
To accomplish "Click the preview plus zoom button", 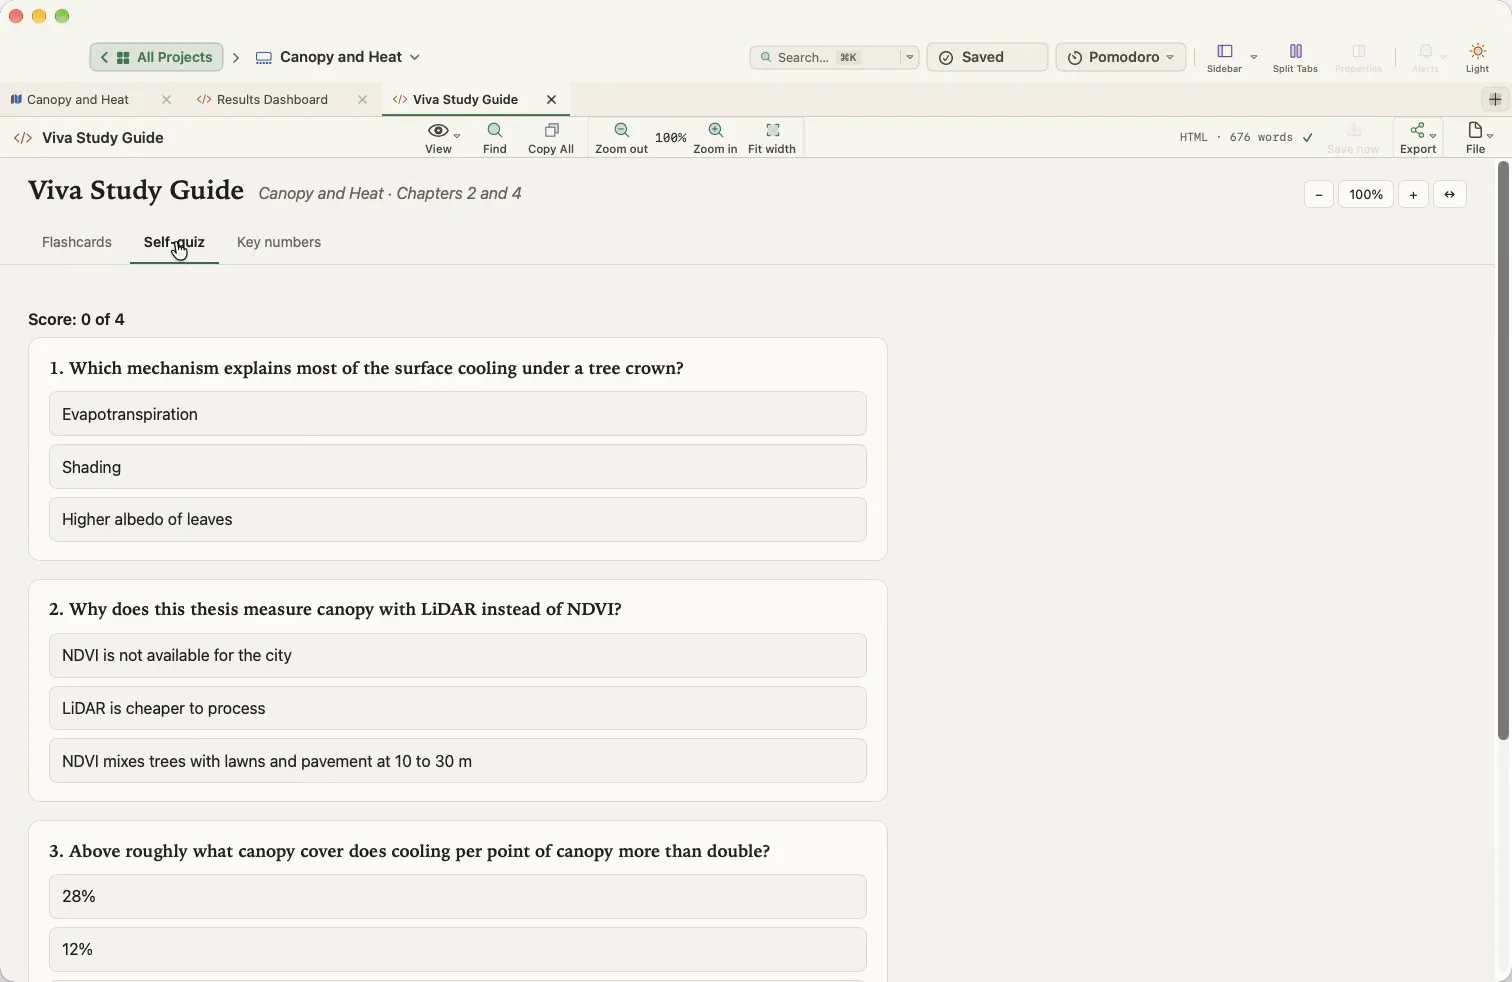I will pyautogui.click(x=1413, y=195).
